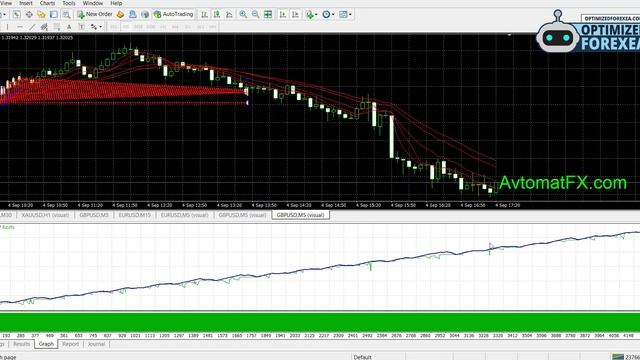The height and width of the screenshot is (360, 640).
Task: Switch to the GBPUSD,M5 chart tab
Action: click(x=94, y=215)
